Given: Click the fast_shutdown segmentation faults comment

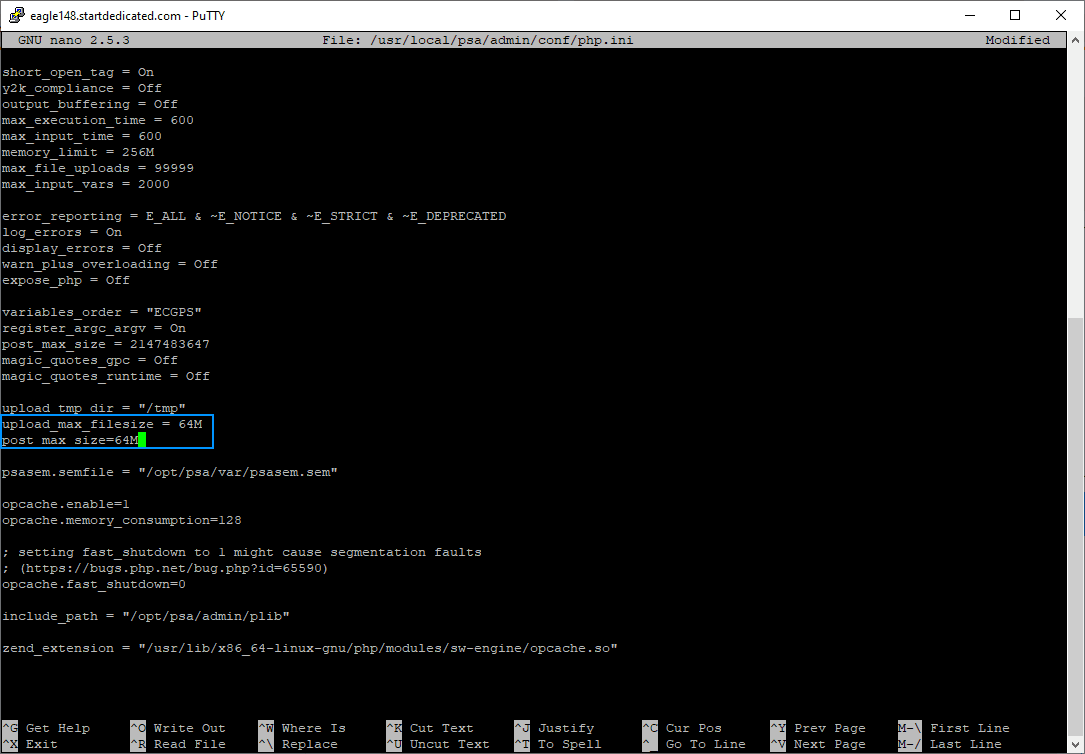Looking at the screenshot, I should click(241, 552).
